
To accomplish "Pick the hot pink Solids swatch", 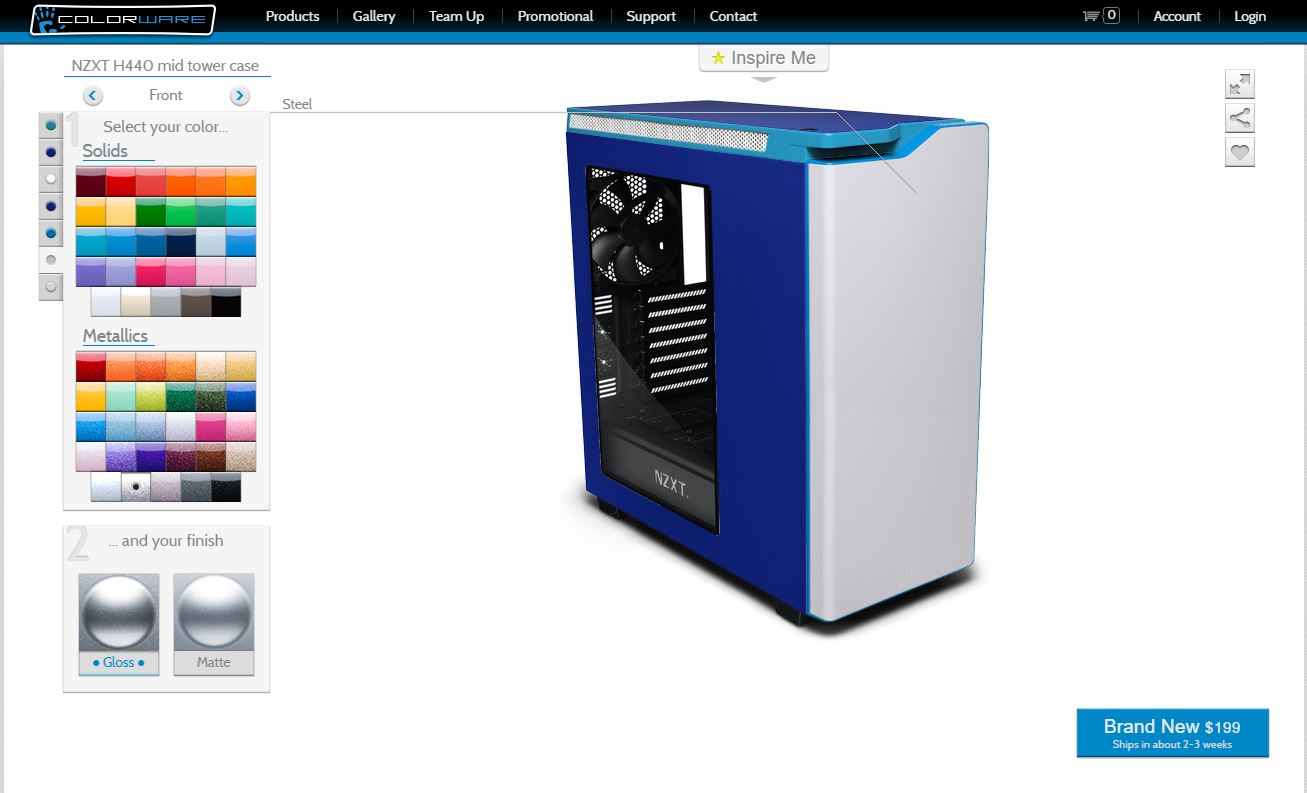I will tap(151, 272).
